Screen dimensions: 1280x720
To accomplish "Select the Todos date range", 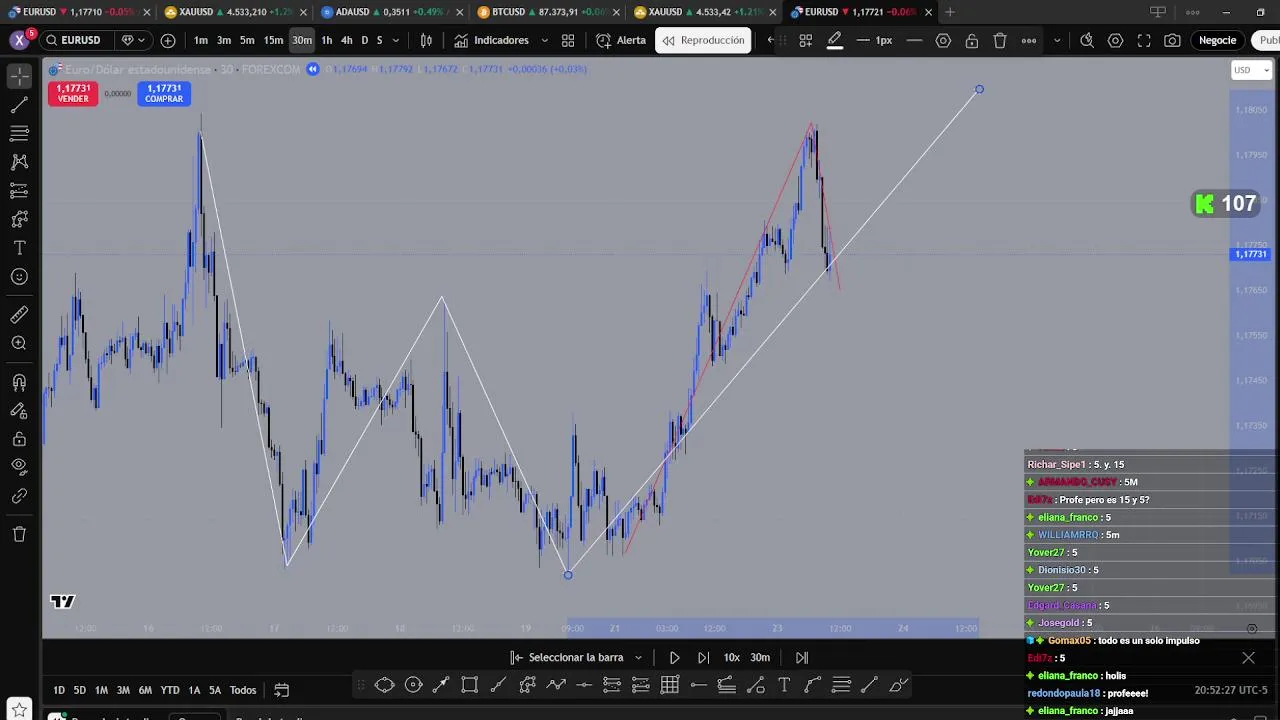I will pyautogui.click(x=243, y=690).
